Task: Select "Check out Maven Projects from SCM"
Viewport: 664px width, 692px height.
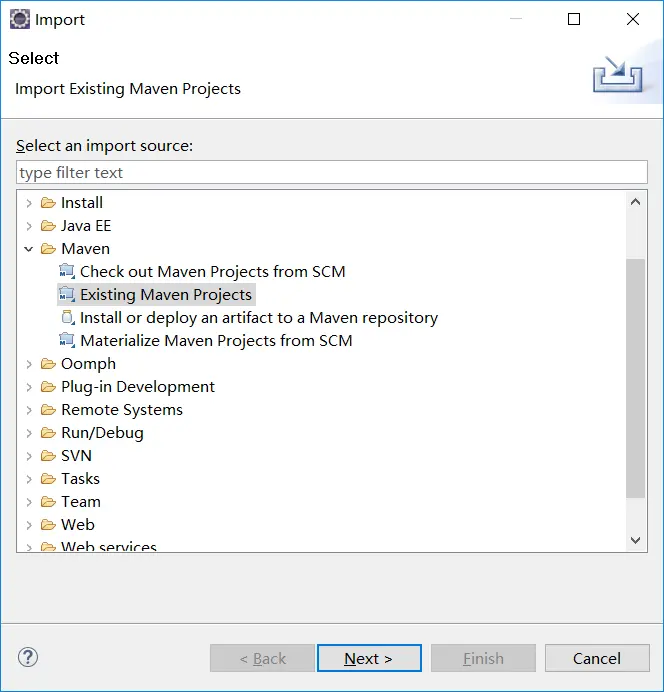Action: coord(212,271)
